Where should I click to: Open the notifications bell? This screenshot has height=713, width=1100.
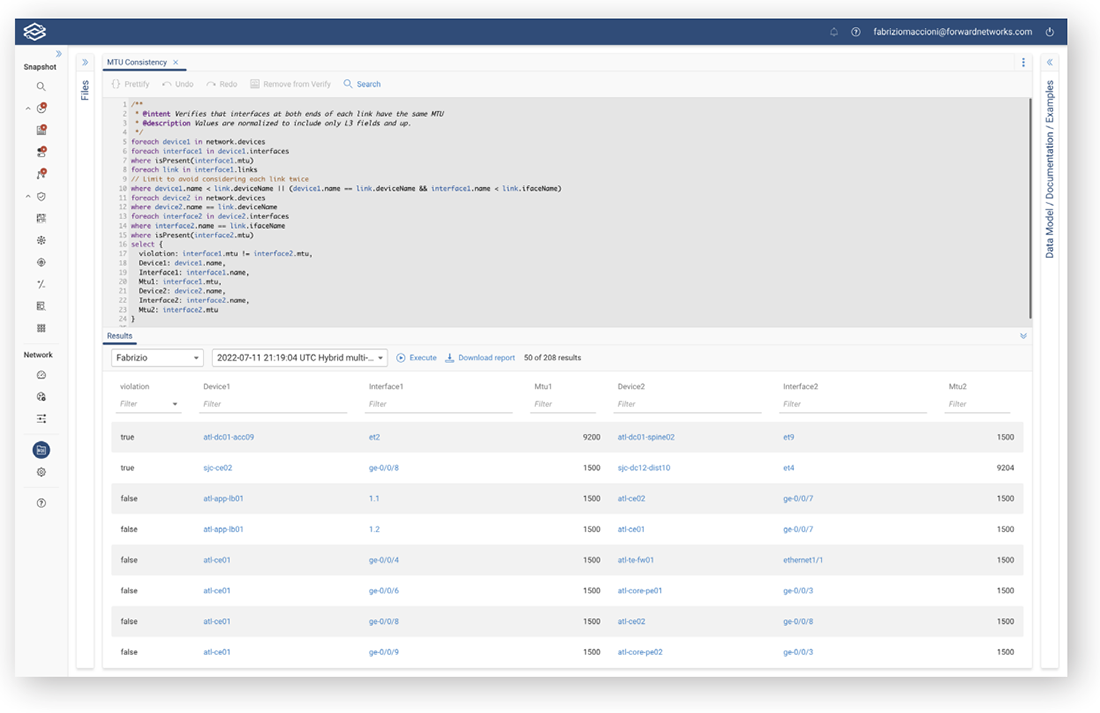point(834,32)
